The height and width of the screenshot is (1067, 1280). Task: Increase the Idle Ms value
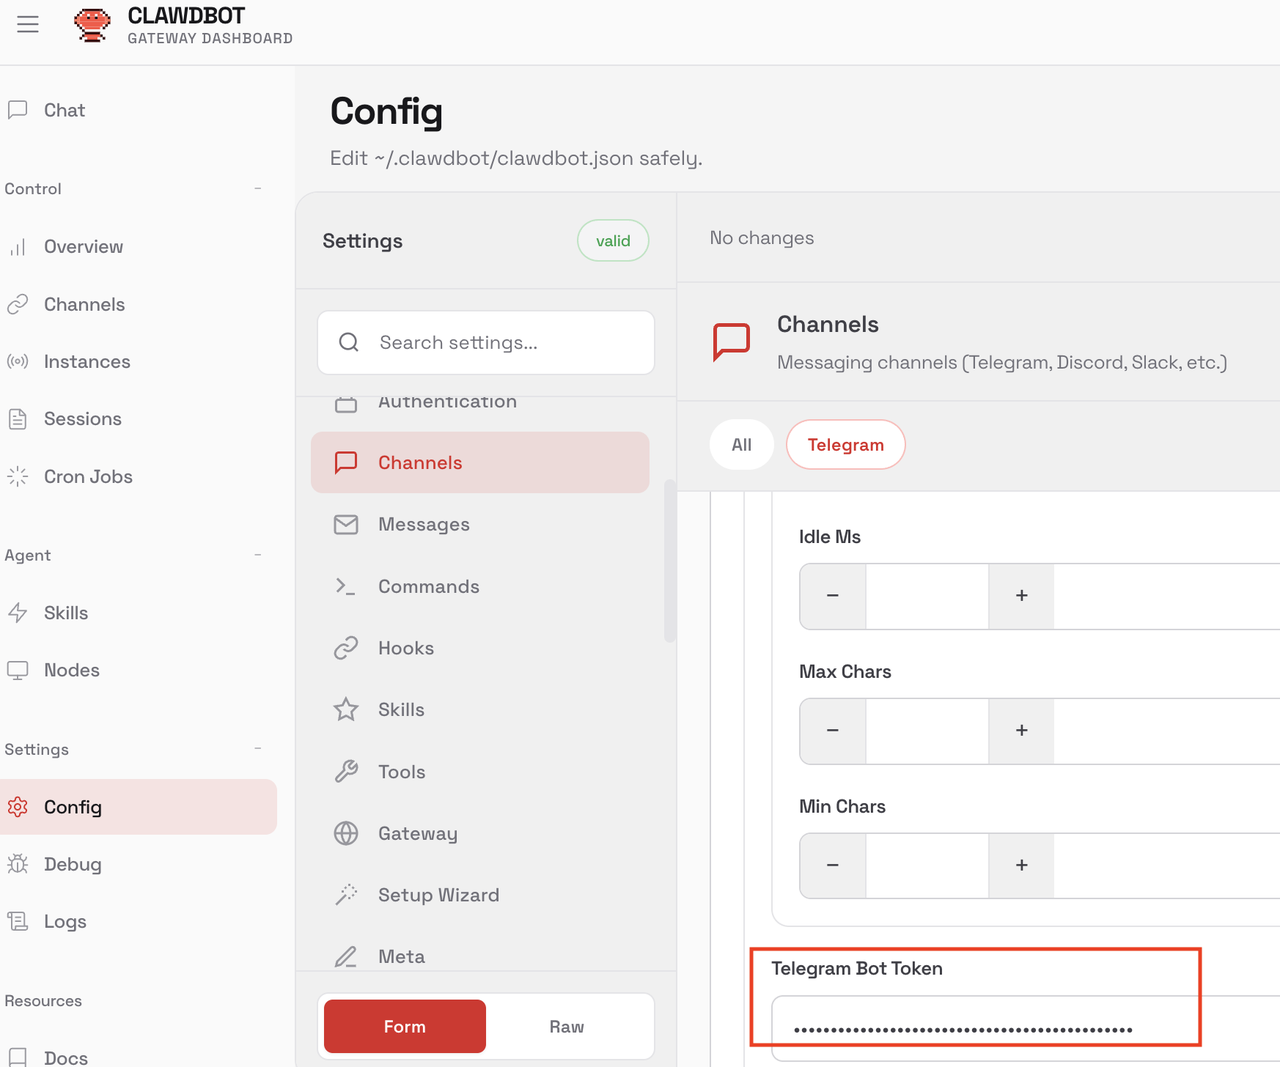click(1021, 596)
